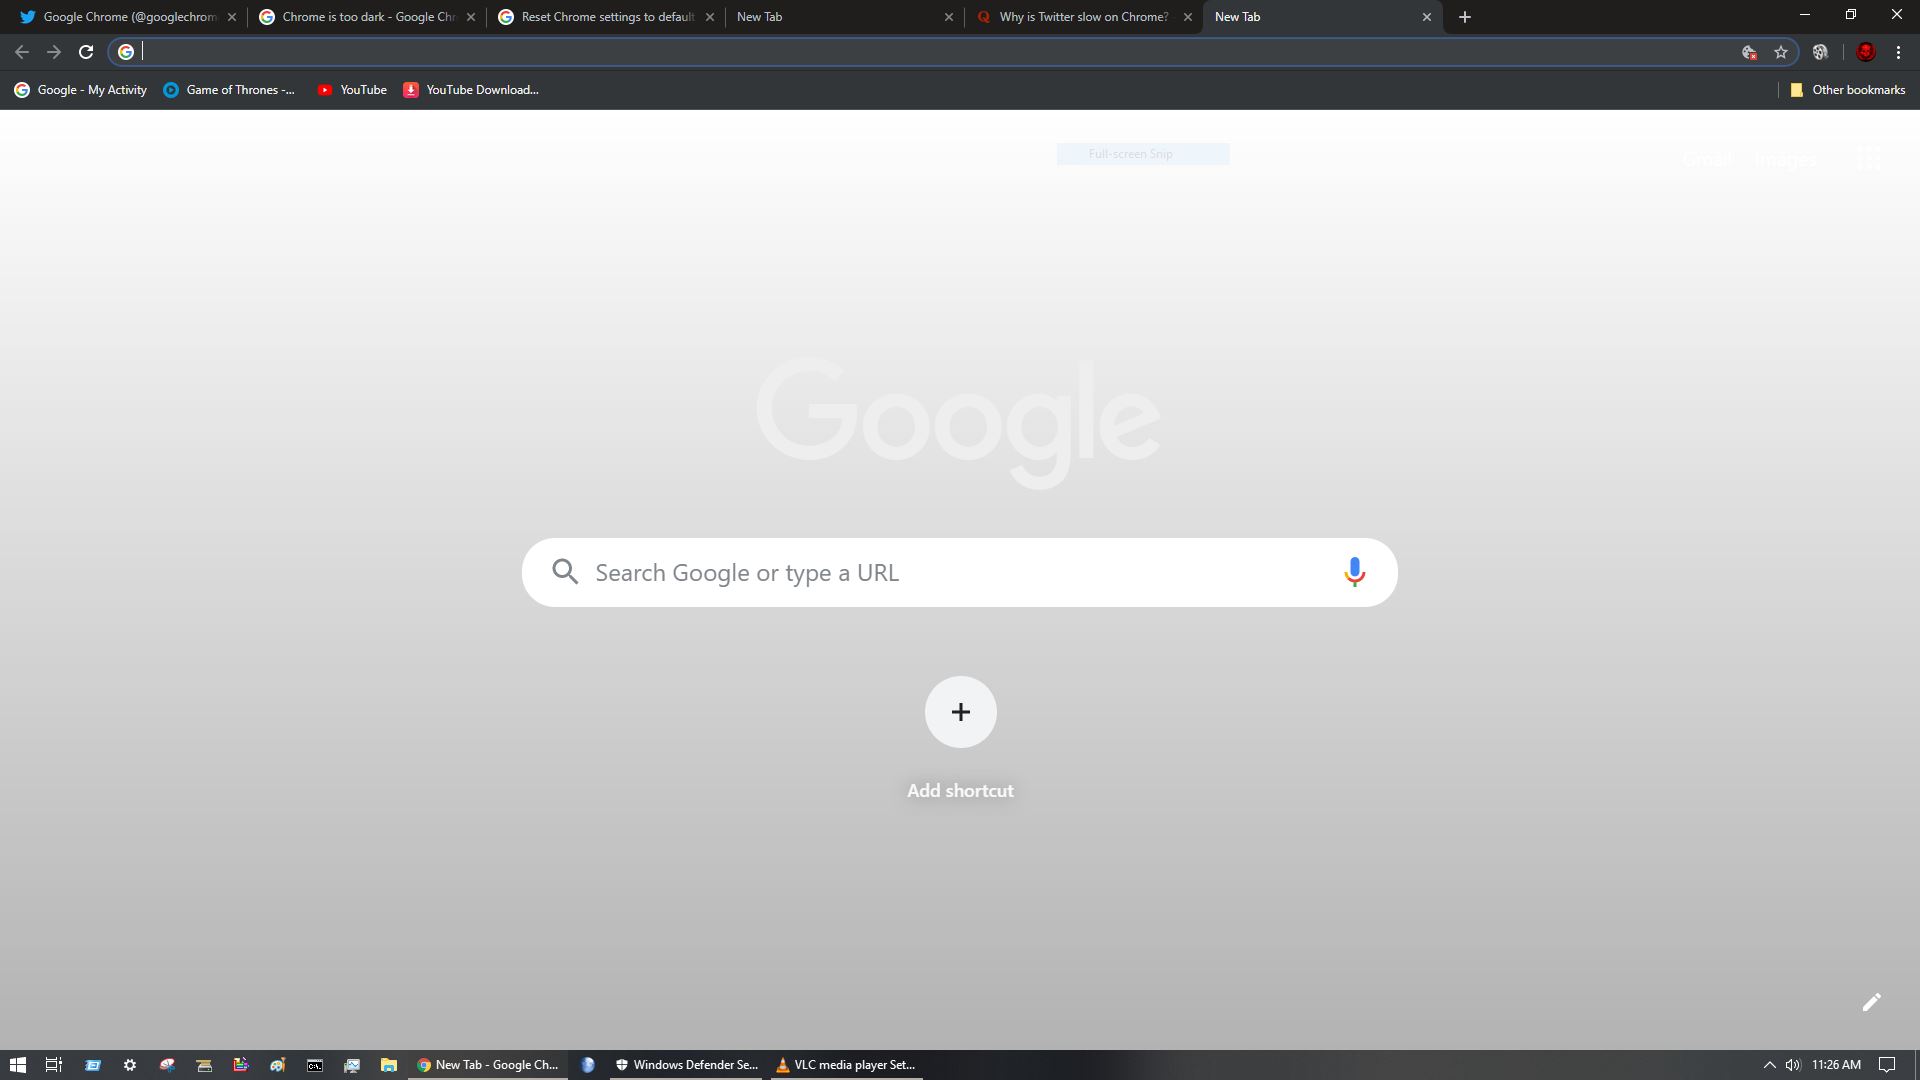Viewport: 1920px width, 1080px height.
Task: Close the 'Why is Twitter slow' tab
Action: (1188, 17)
